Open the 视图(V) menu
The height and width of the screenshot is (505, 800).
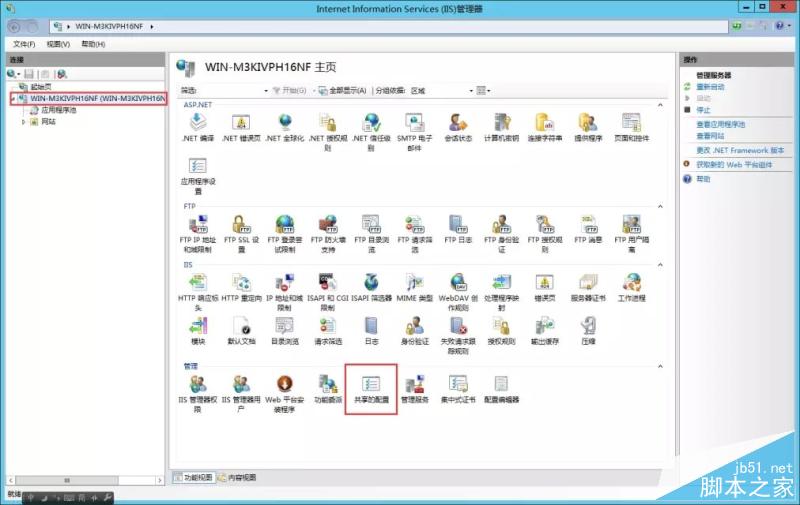[58, 44]
